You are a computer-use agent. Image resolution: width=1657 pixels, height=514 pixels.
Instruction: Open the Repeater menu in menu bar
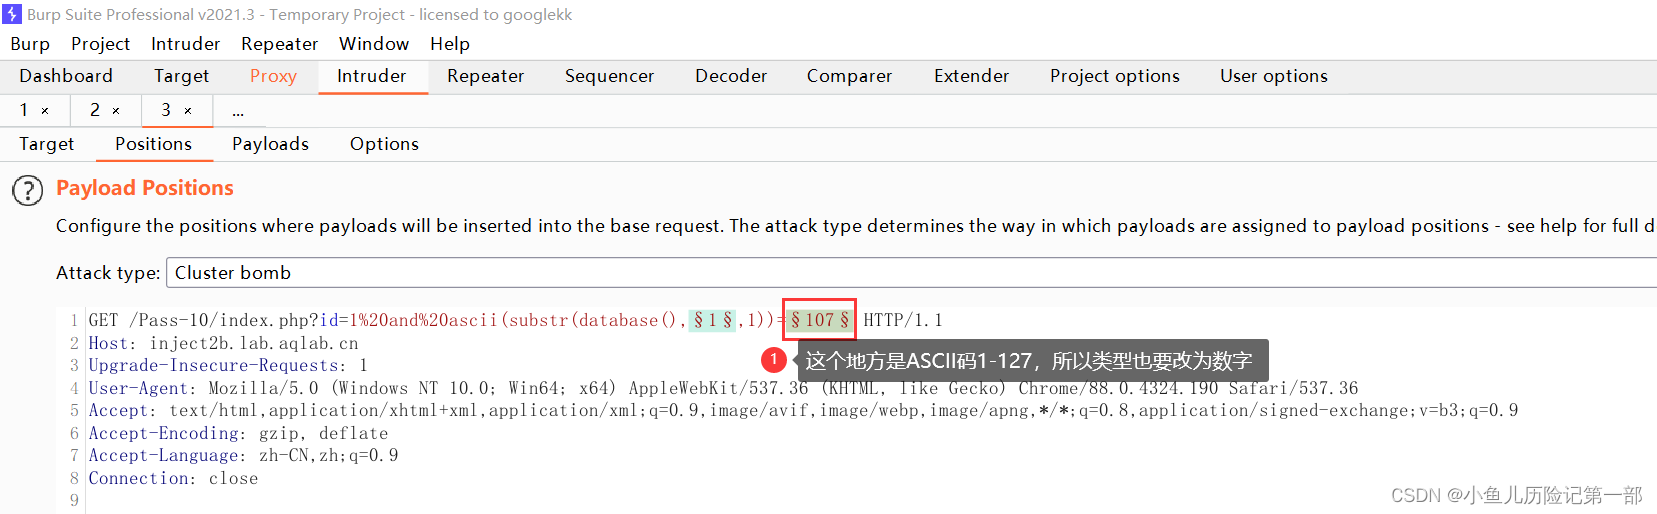(x=279, y=44)
